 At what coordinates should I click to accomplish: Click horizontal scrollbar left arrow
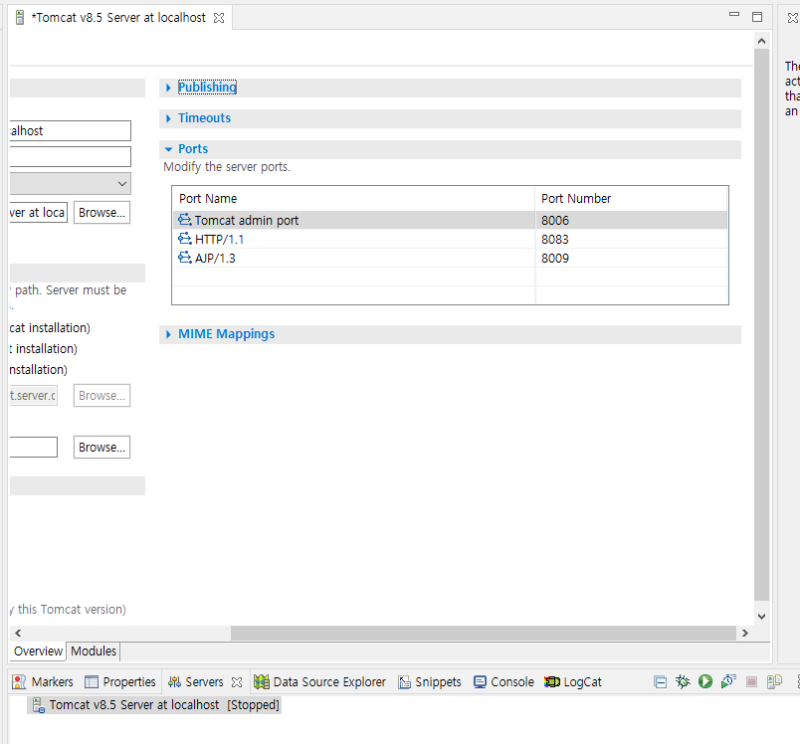[18, 633]
